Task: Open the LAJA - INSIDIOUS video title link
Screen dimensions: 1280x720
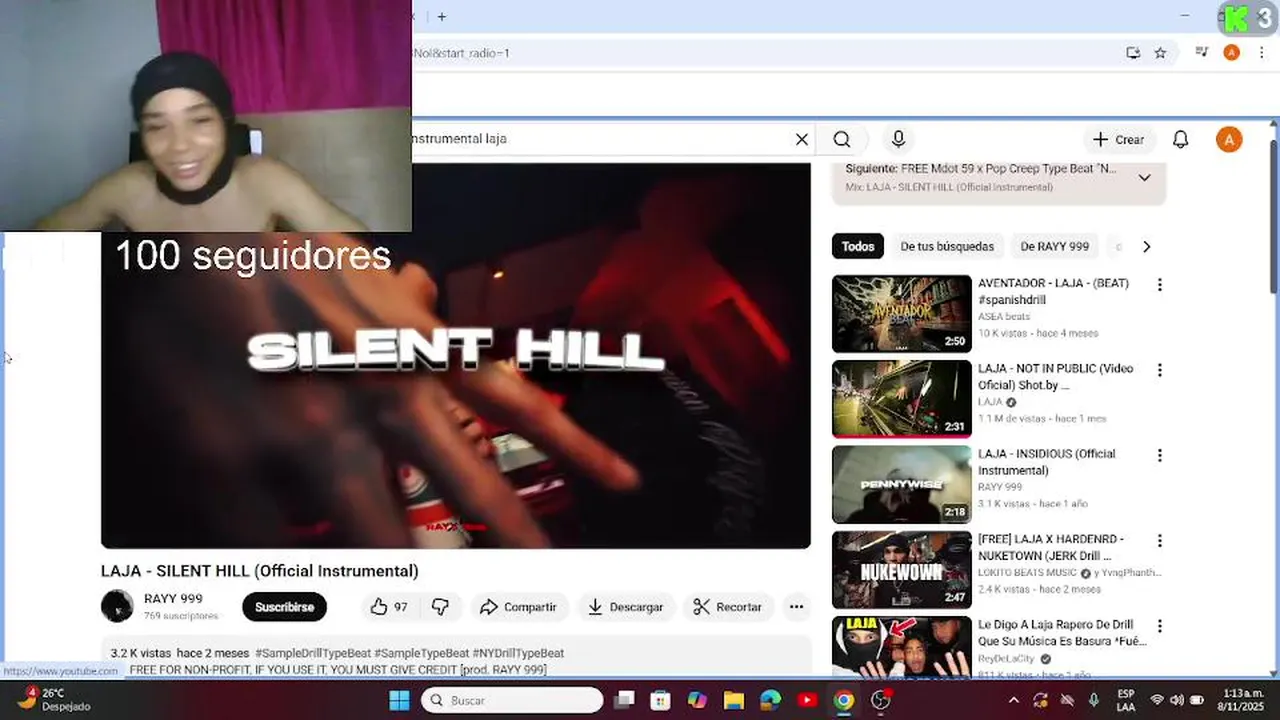Action: pos(1046,462)
